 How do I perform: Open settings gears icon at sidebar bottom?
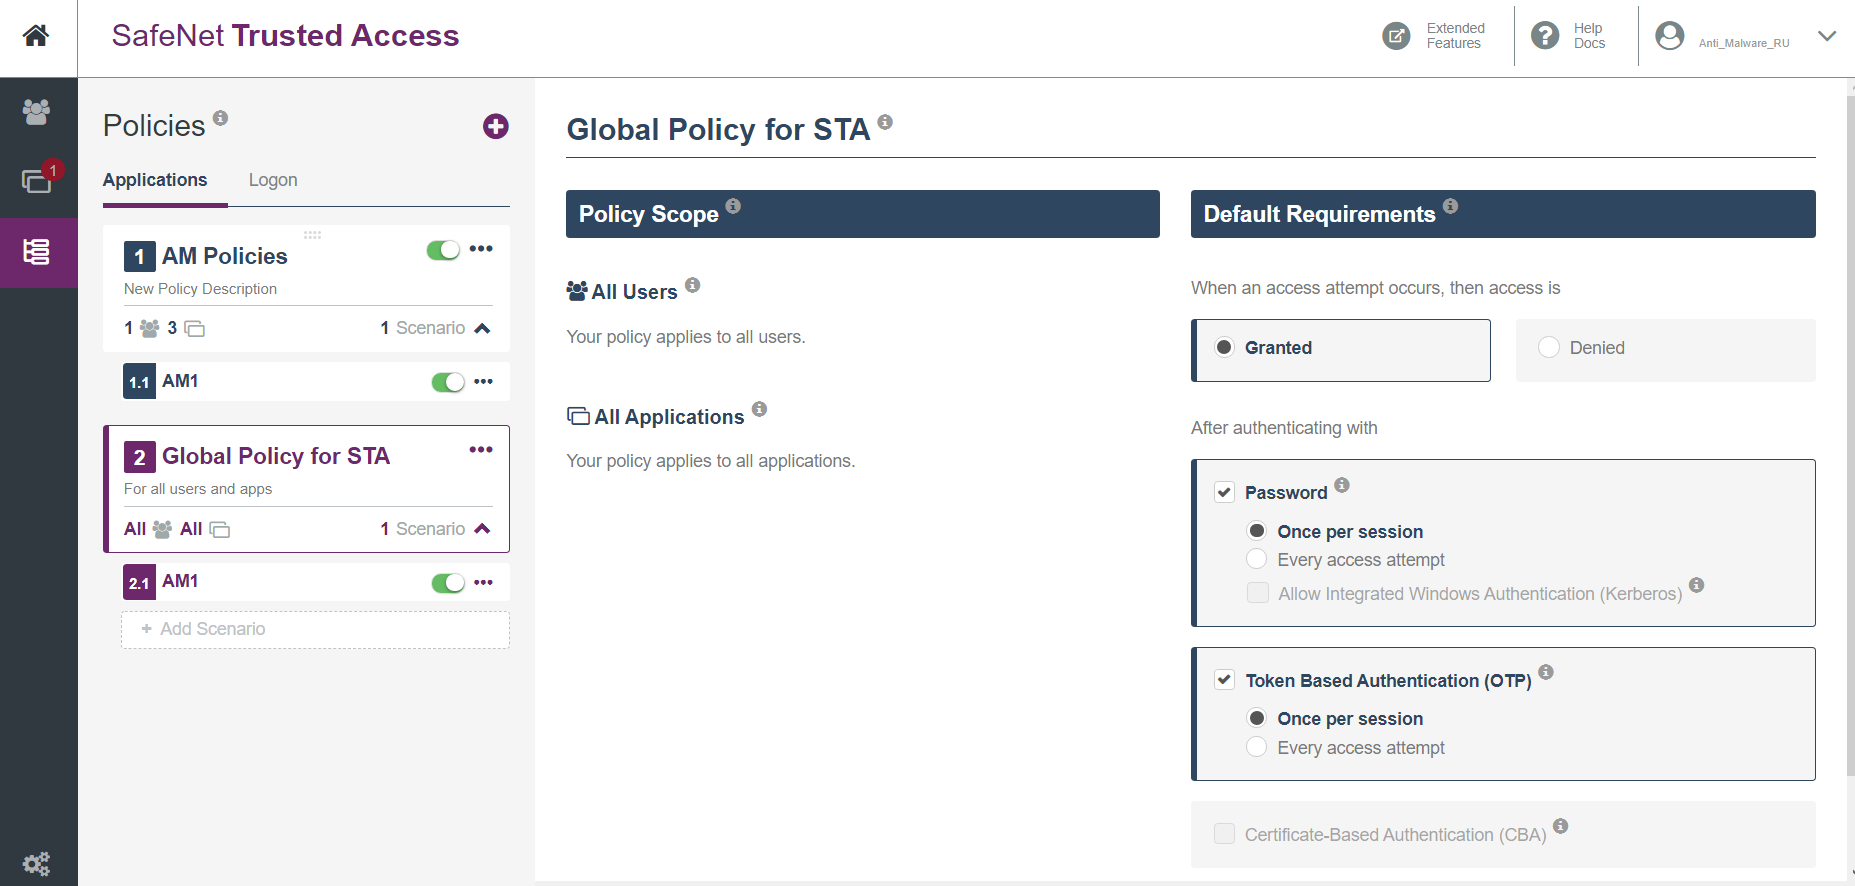point(36,863)
